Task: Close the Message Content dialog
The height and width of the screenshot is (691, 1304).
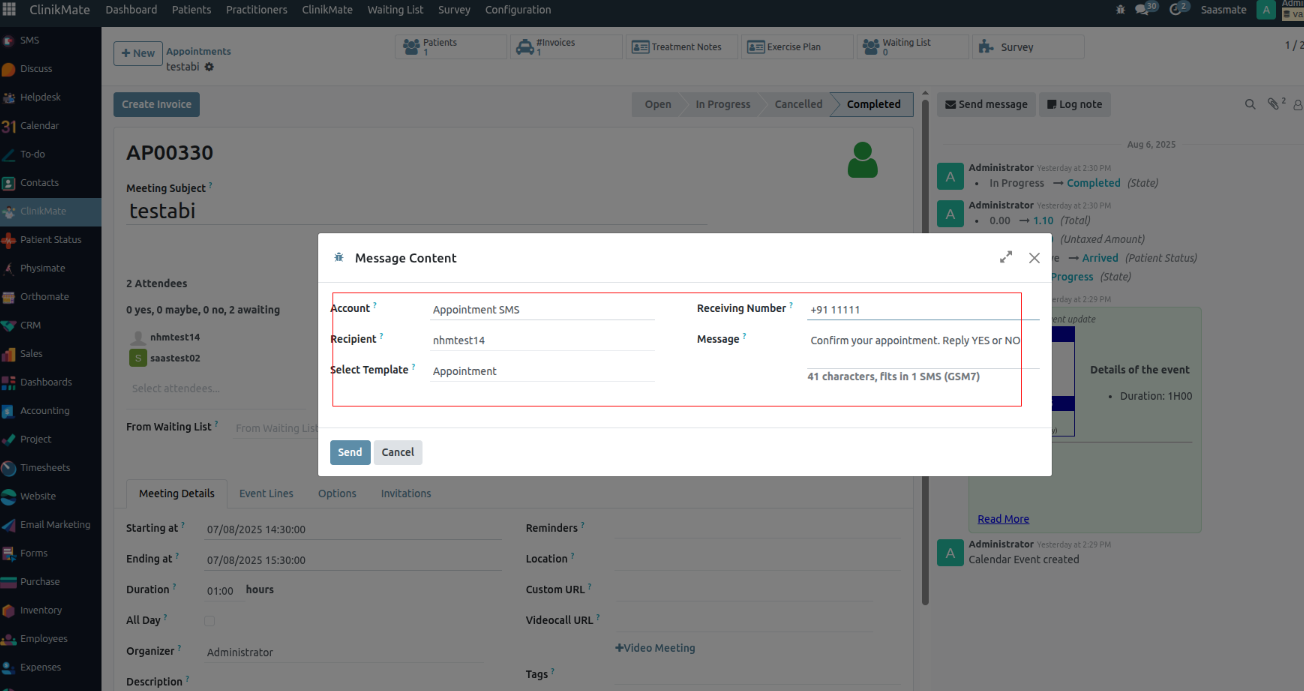Action: (1034, 258)
